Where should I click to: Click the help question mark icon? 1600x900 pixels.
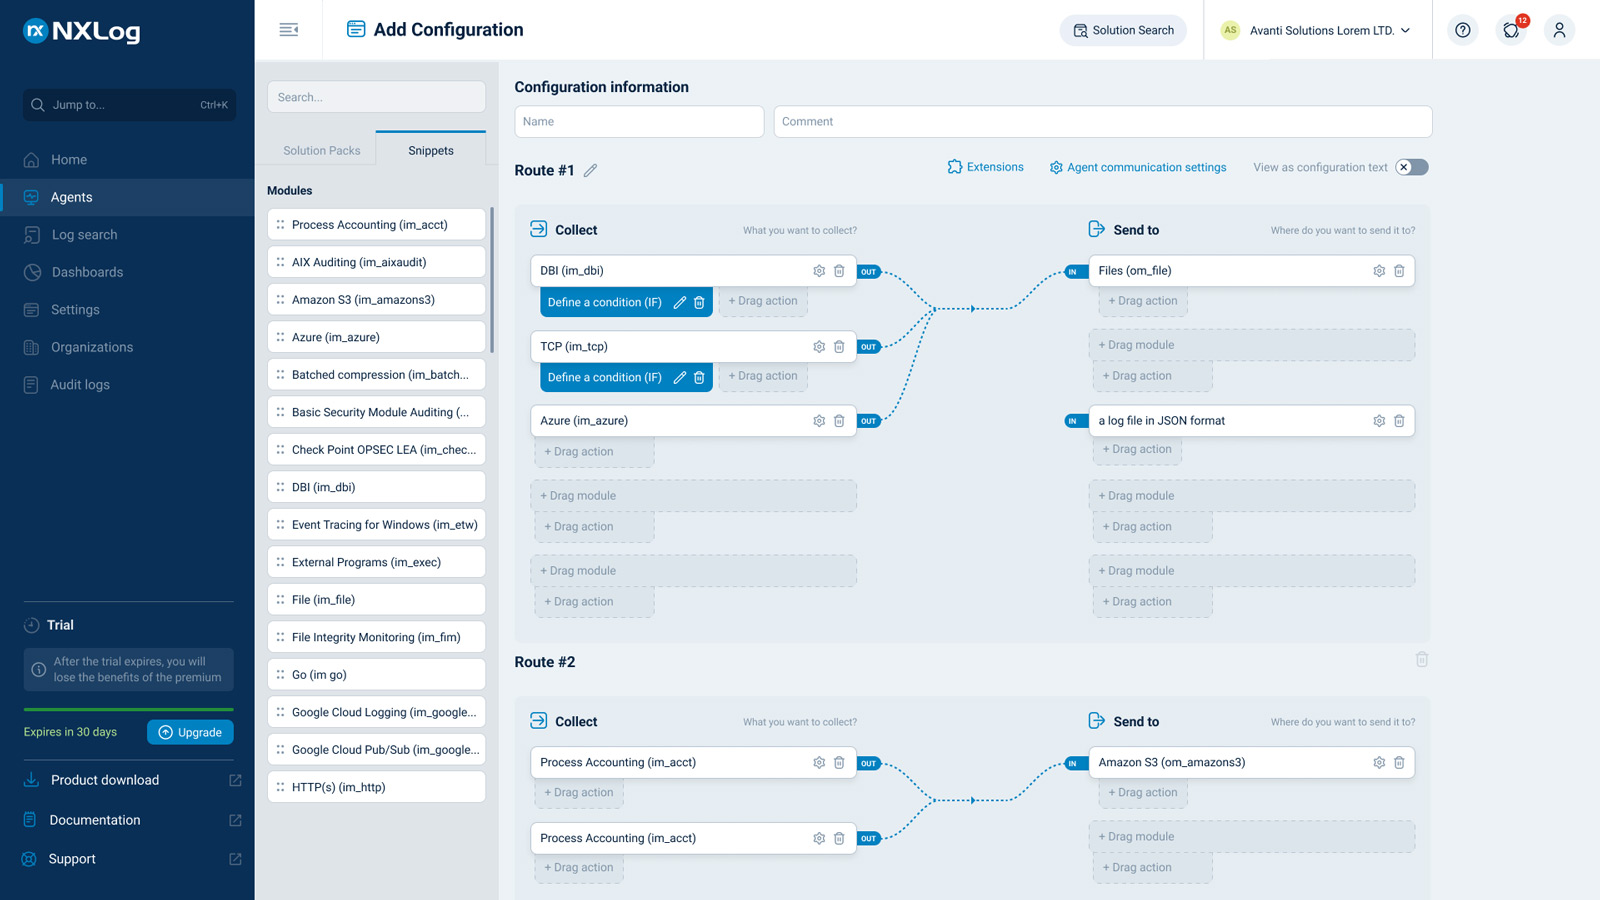1463,30
